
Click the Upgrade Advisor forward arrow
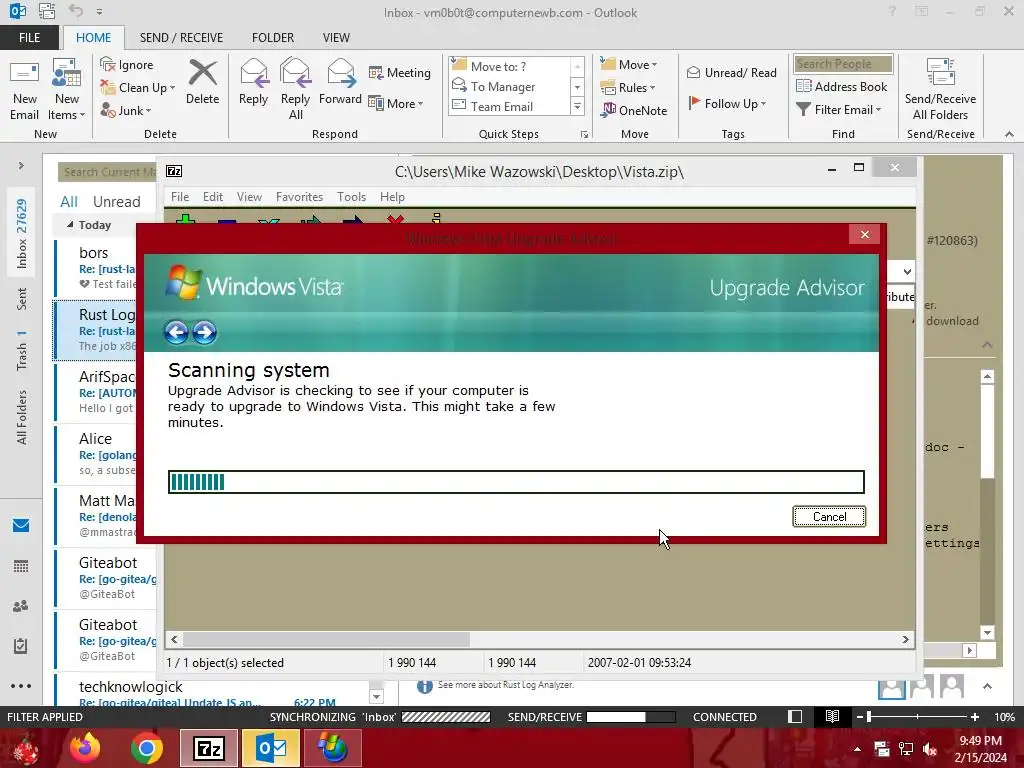coord(204,332)
